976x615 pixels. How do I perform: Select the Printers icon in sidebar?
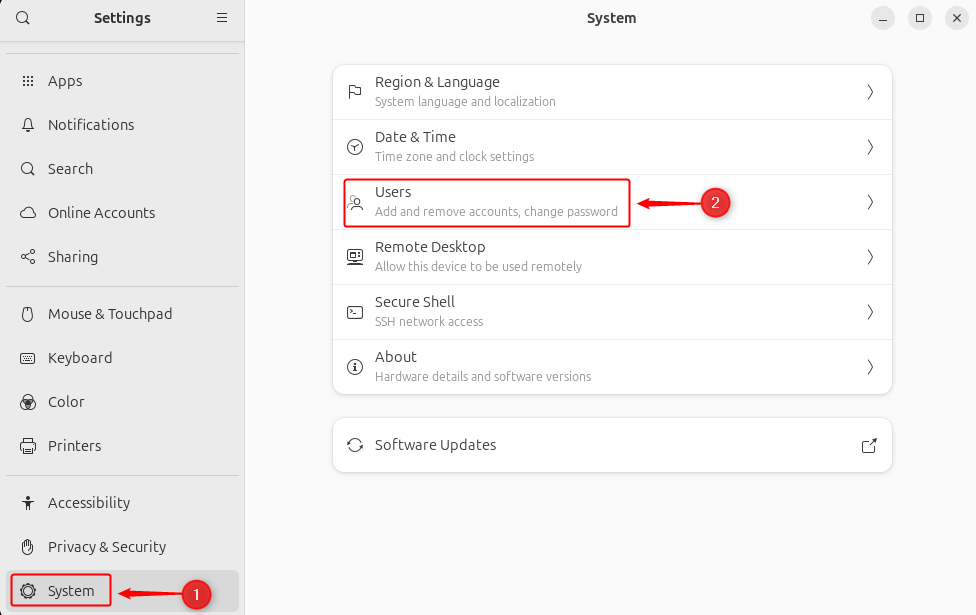point(27,446)
